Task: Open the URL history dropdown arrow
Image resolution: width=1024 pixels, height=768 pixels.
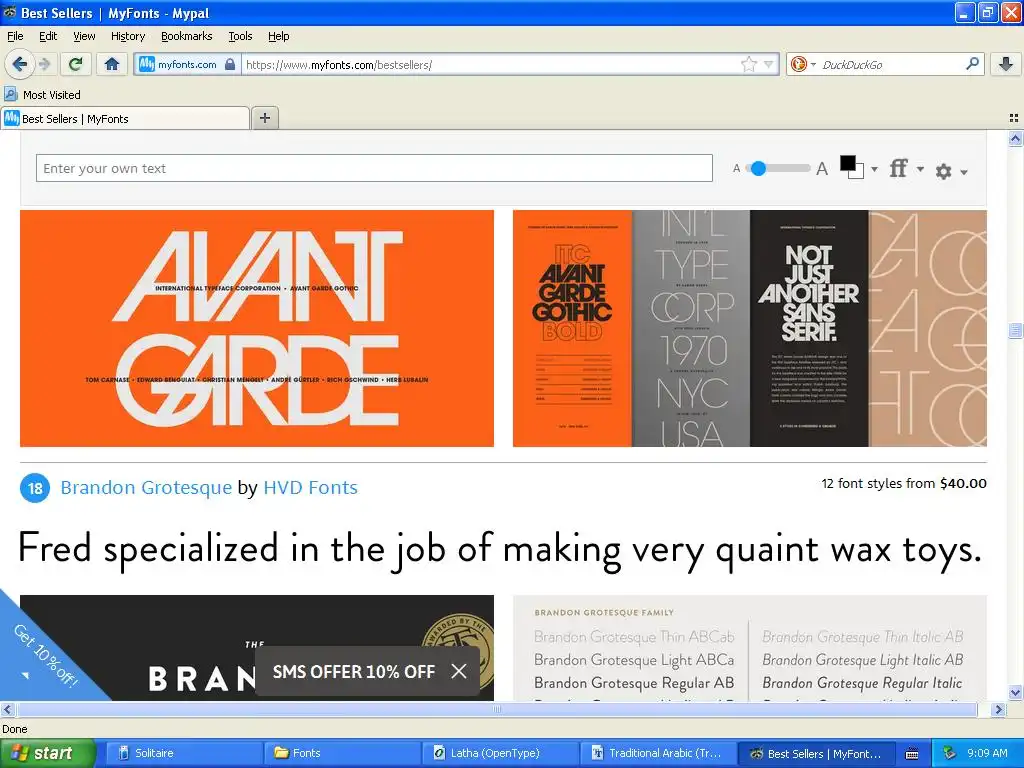Action: 769,64
